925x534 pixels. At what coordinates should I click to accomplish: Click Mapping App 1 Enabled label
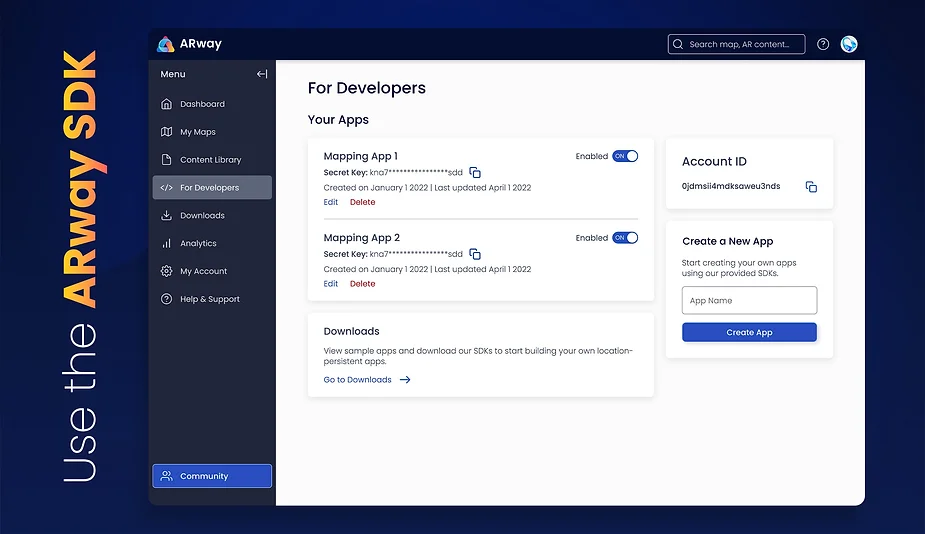pyautogui.click(x=592, y=156)
